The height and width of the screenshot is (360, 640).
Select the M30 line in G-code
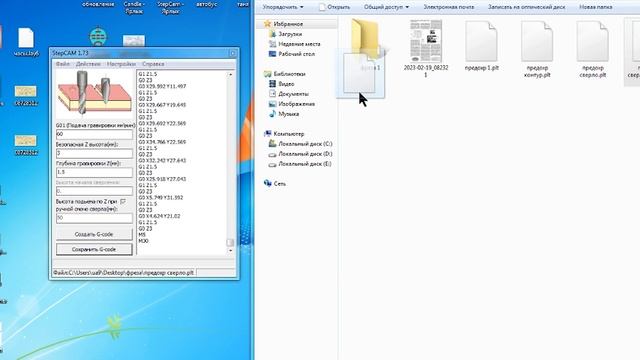pos(143,241)
